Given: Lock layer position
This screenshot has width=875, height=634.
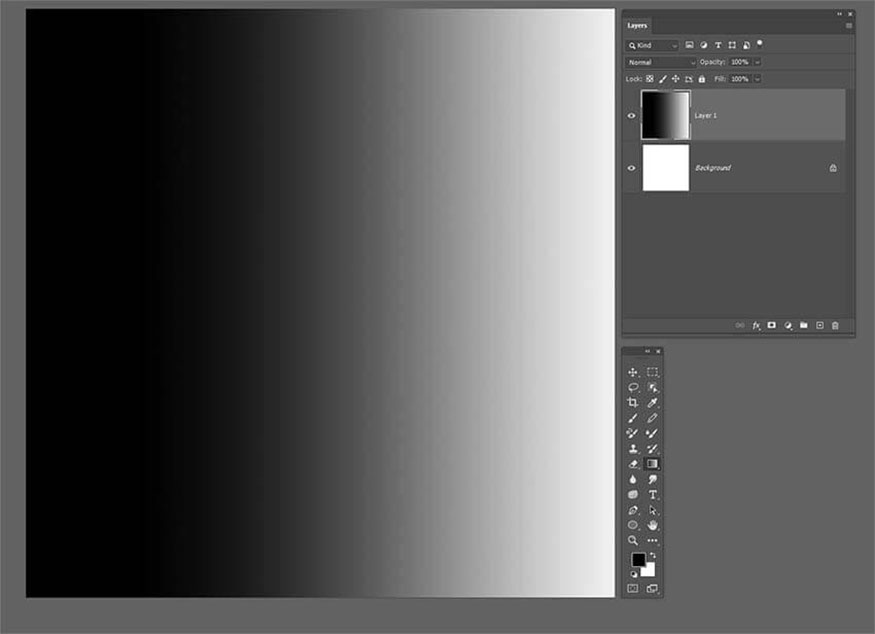Looking at the screenshot, I should [676, 79].
